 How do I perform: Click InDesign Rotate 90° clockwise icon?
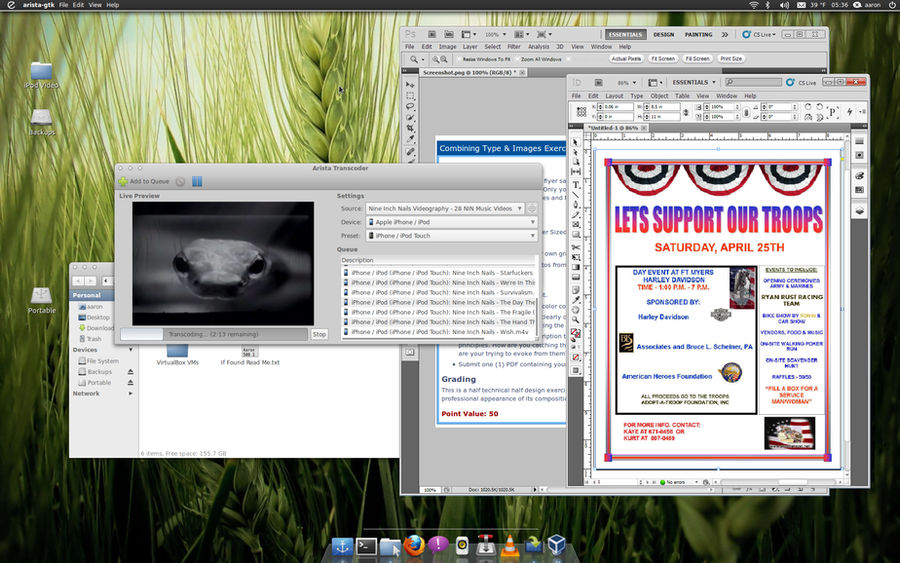(x=808, y=107)
